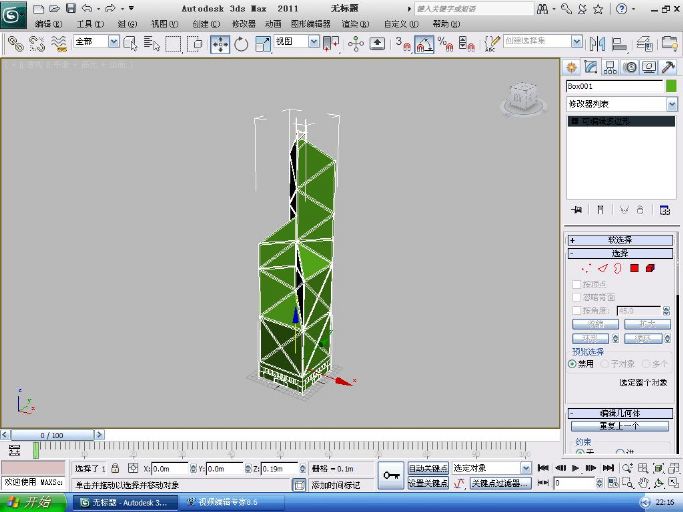Select the 子对象 preview radio button

[x=605, y=364]
